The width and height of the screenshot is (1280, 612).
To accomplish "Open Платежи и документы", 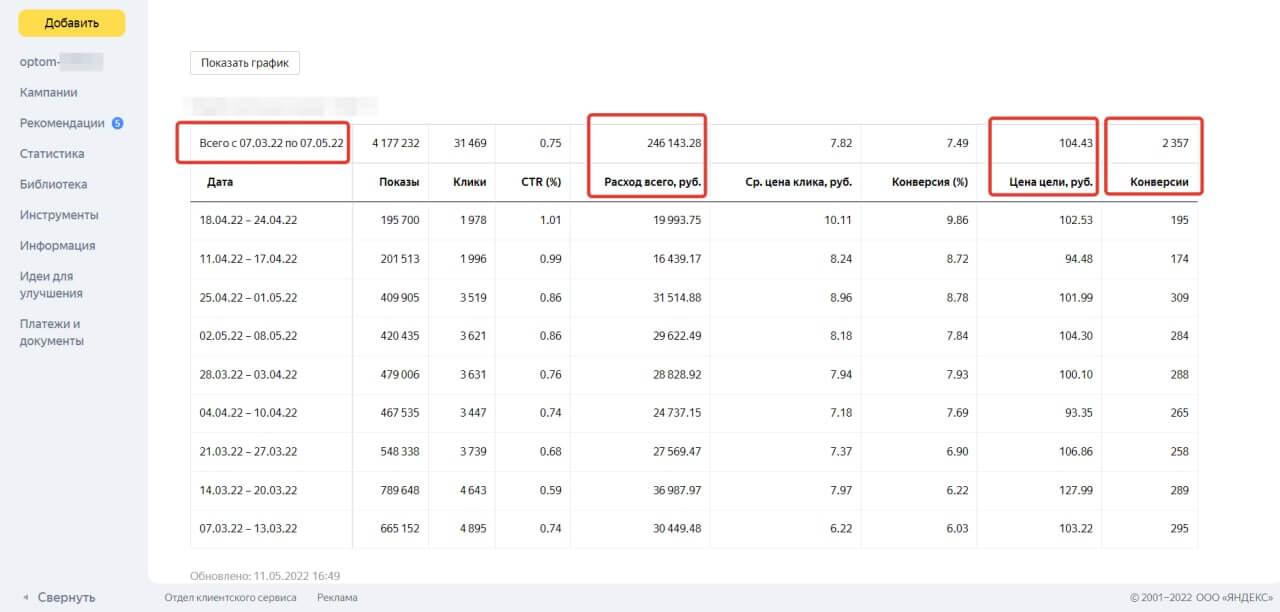I will tap(51, 332).
